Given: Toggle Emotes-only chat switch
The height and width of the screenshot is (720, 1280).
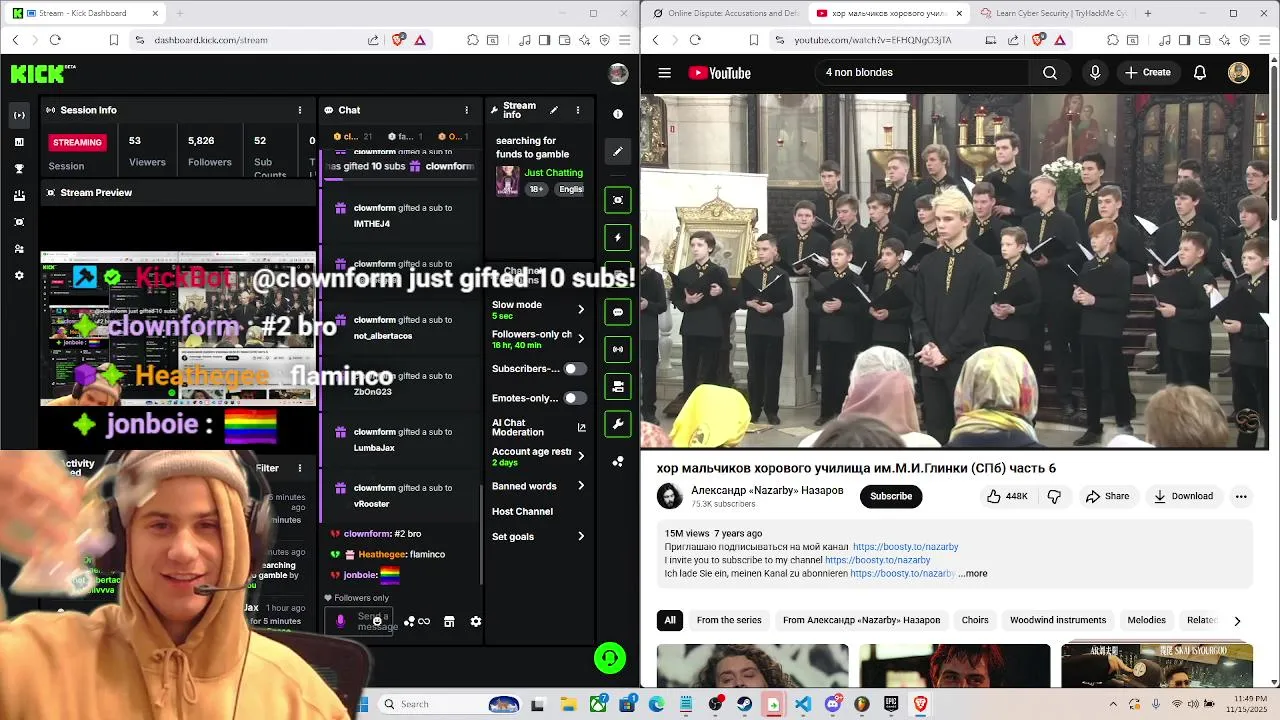Looking at the screenshot, I should 574,398.
